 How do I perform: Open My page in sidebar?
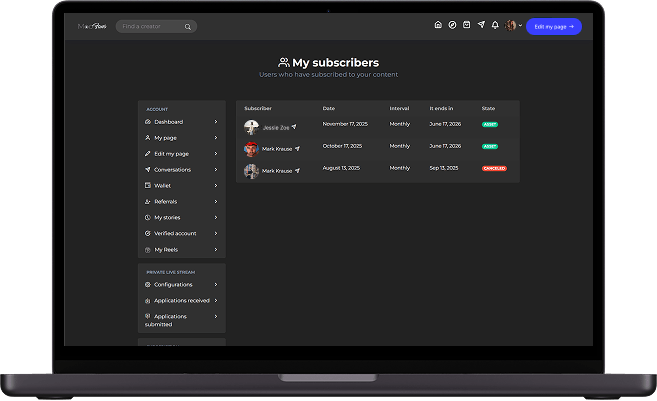pyautogui.click(x=181, y=138)
